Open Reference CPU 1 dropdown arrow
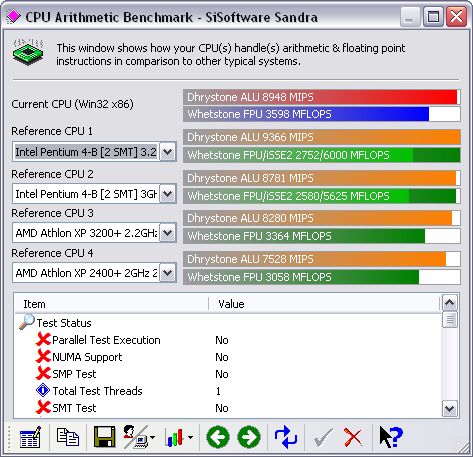Viewport: 473px width, 457px height. click(x=167, y=152)
